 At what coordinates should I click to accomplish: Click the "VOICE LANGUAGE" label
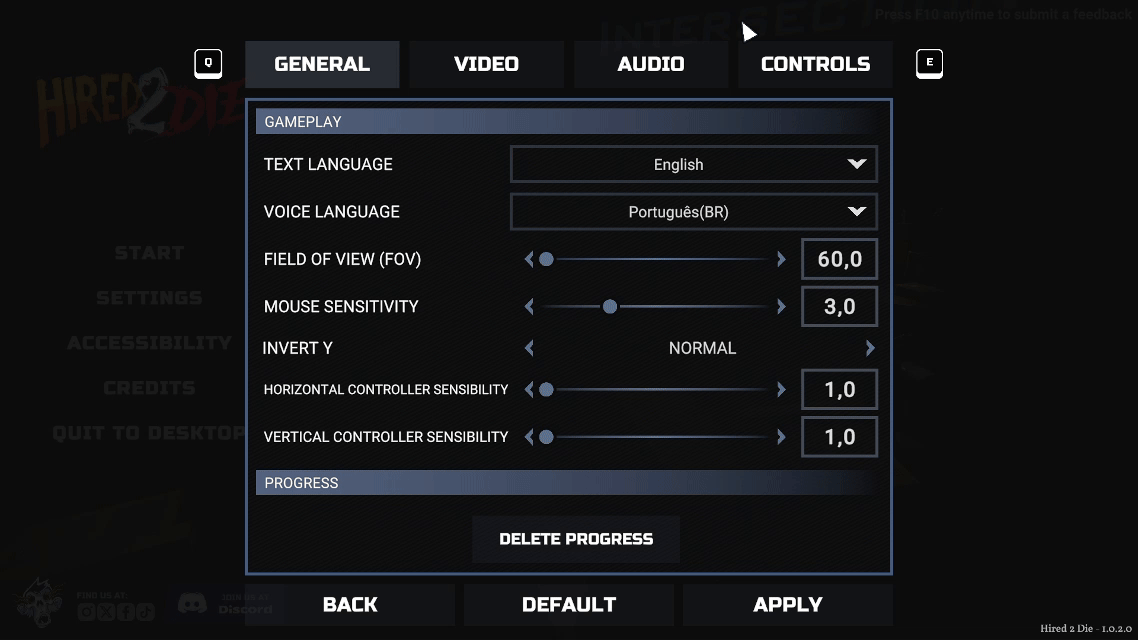[x=332, y=212]
